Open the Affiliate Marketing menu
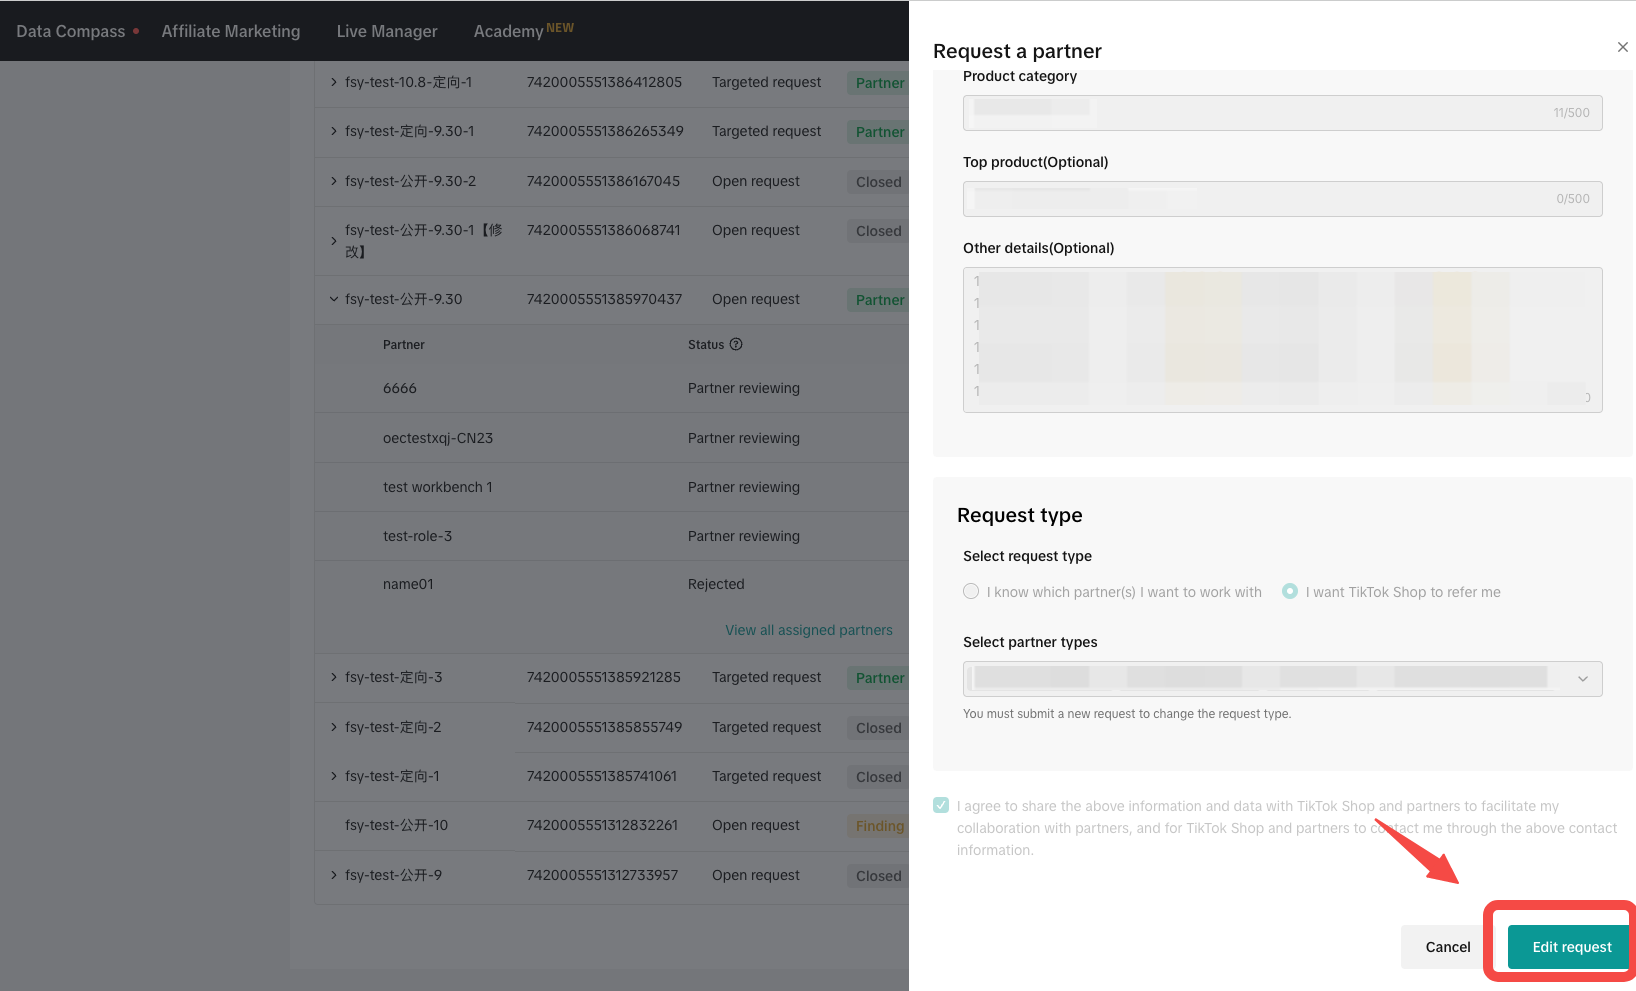The image size is (1636, 991). (x=231, y=31)
